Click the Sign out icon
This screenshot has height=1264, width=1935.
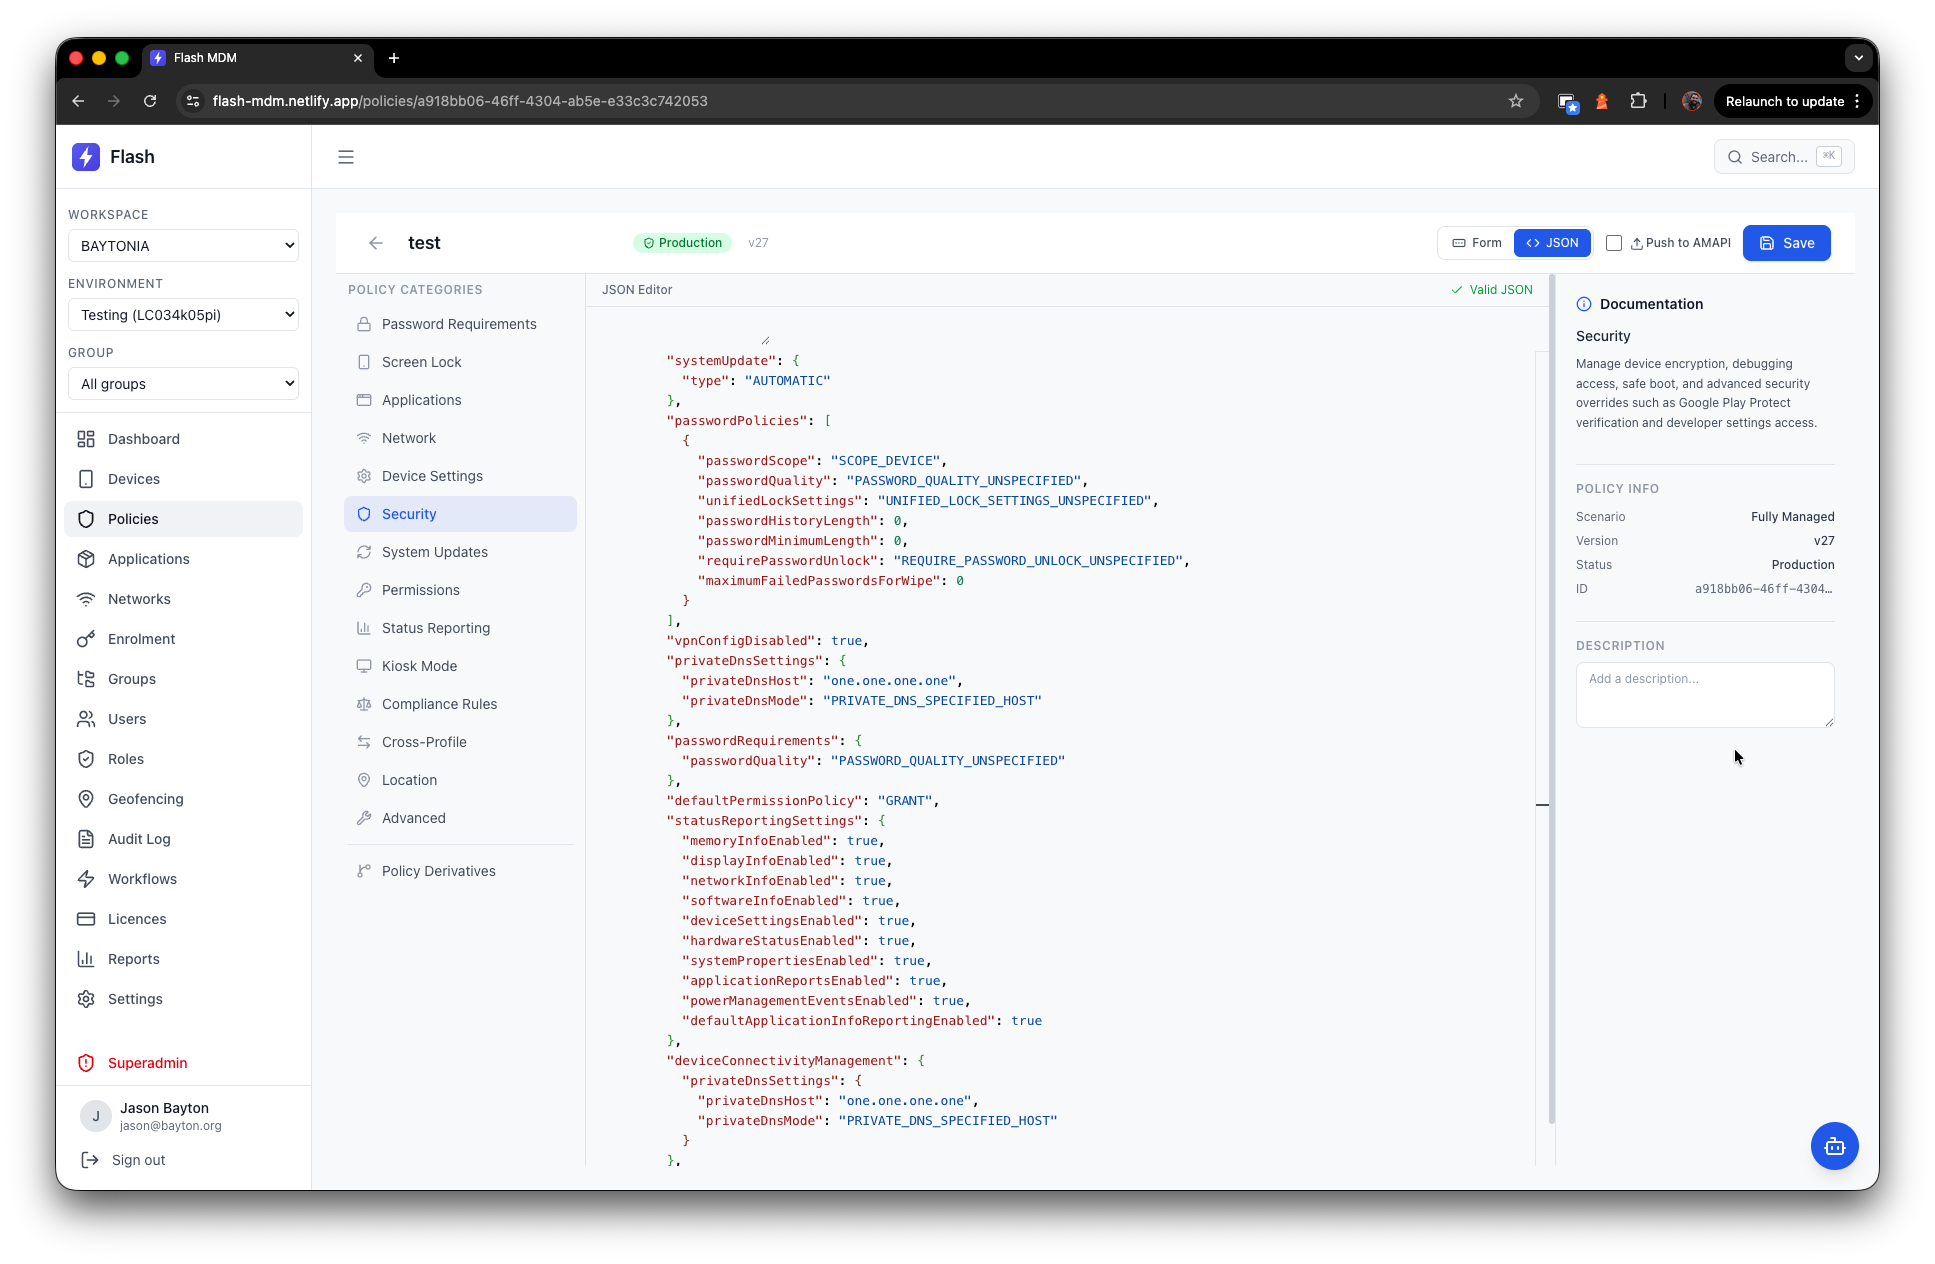90,1160
